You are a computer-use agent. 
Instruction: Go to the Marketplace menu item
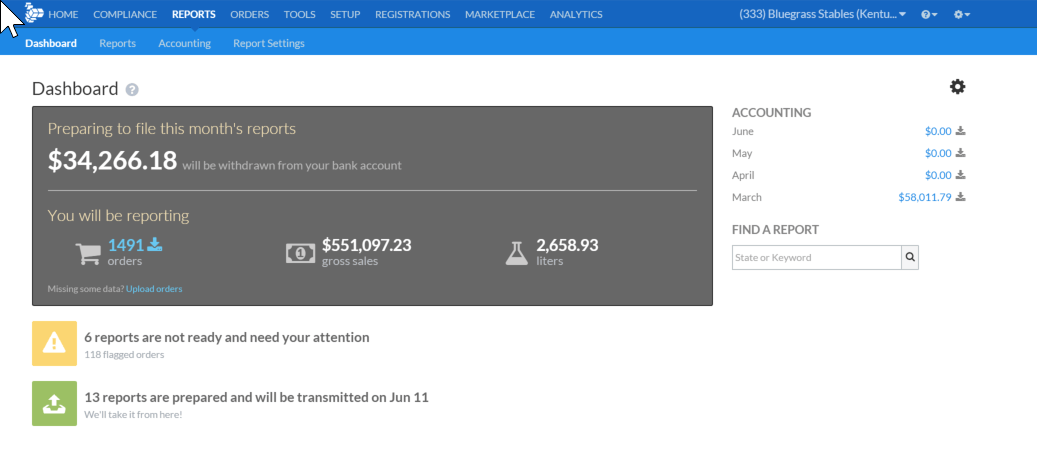pyautogui.click(x=499, y=14)
